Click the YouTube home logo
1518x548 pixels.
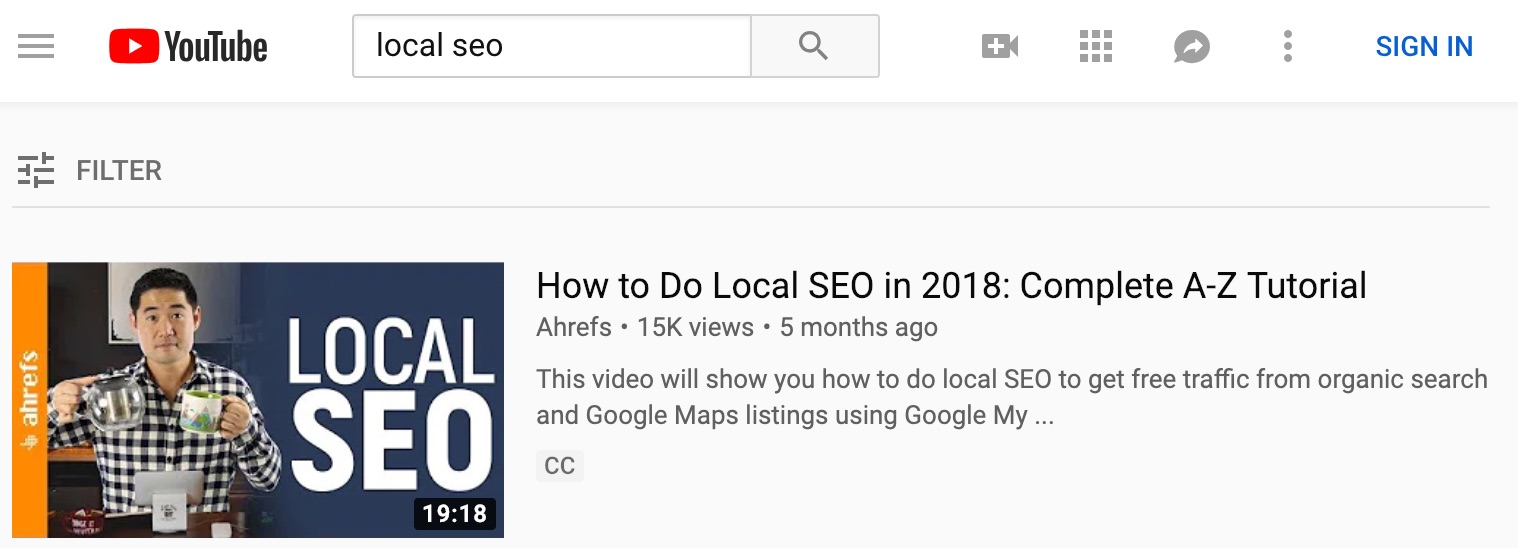(188, 46)
